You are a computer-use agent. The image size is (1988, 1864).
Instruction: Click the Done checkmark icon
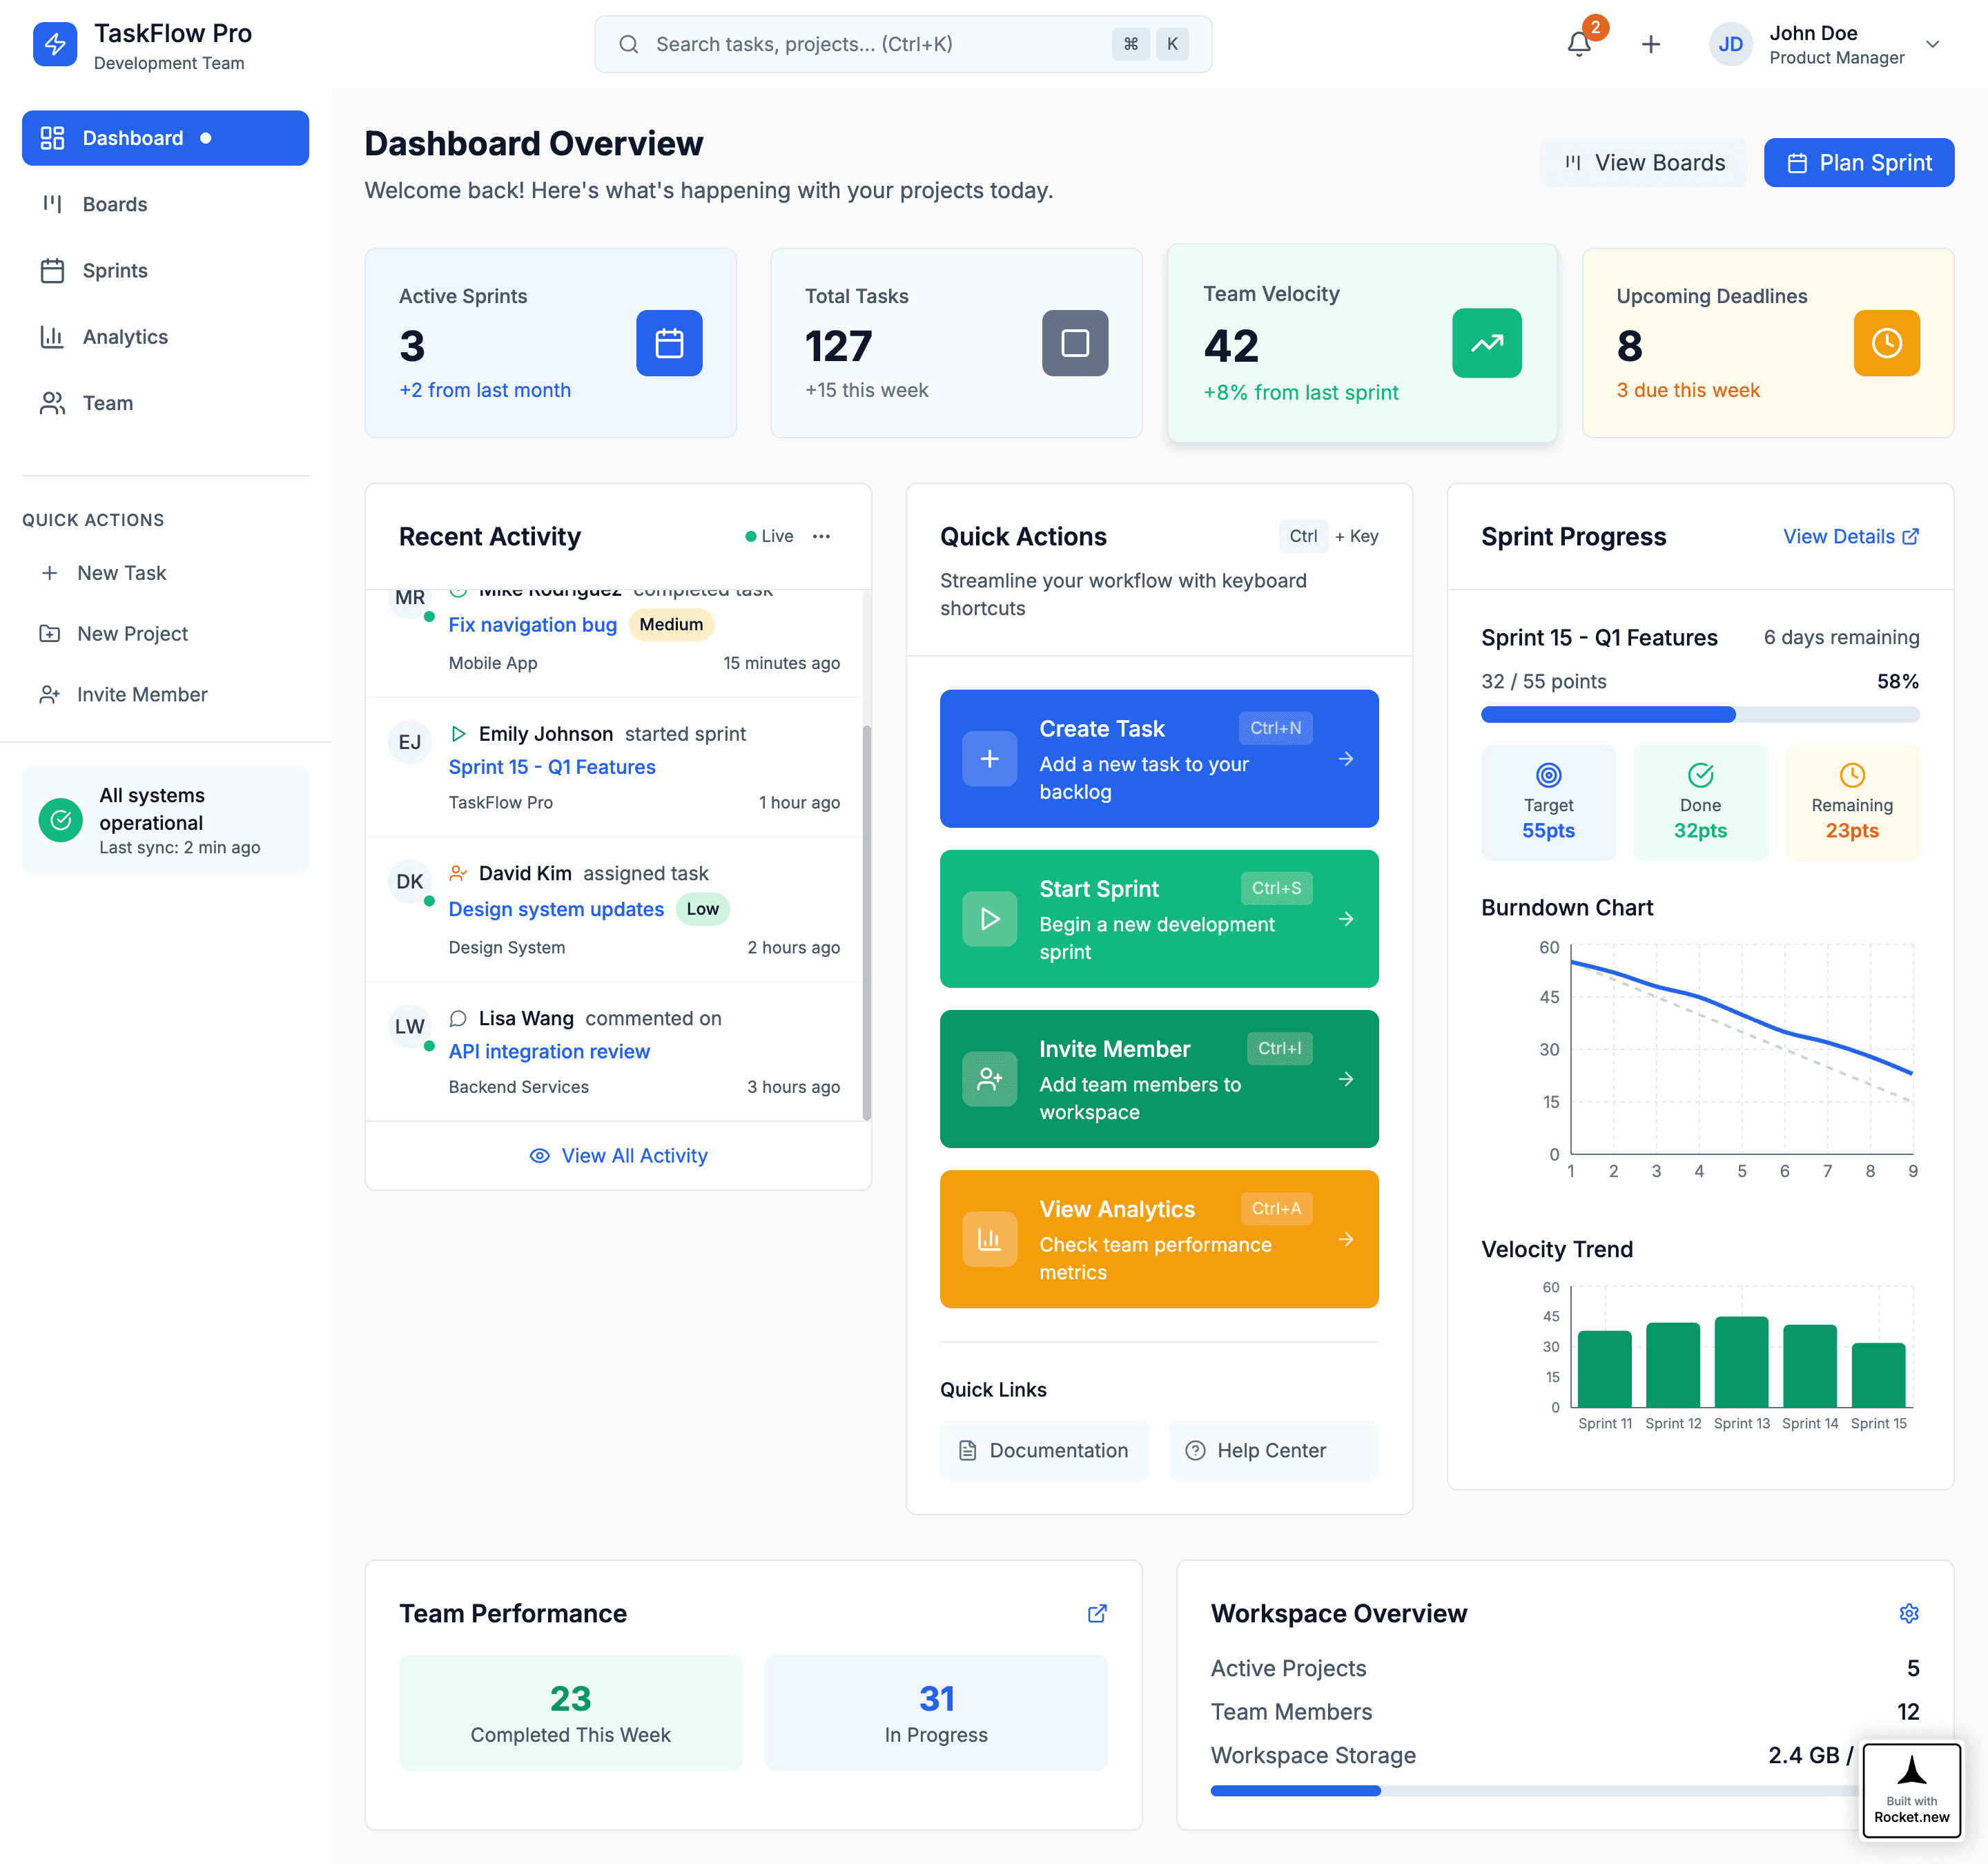tap(1700, 775)
